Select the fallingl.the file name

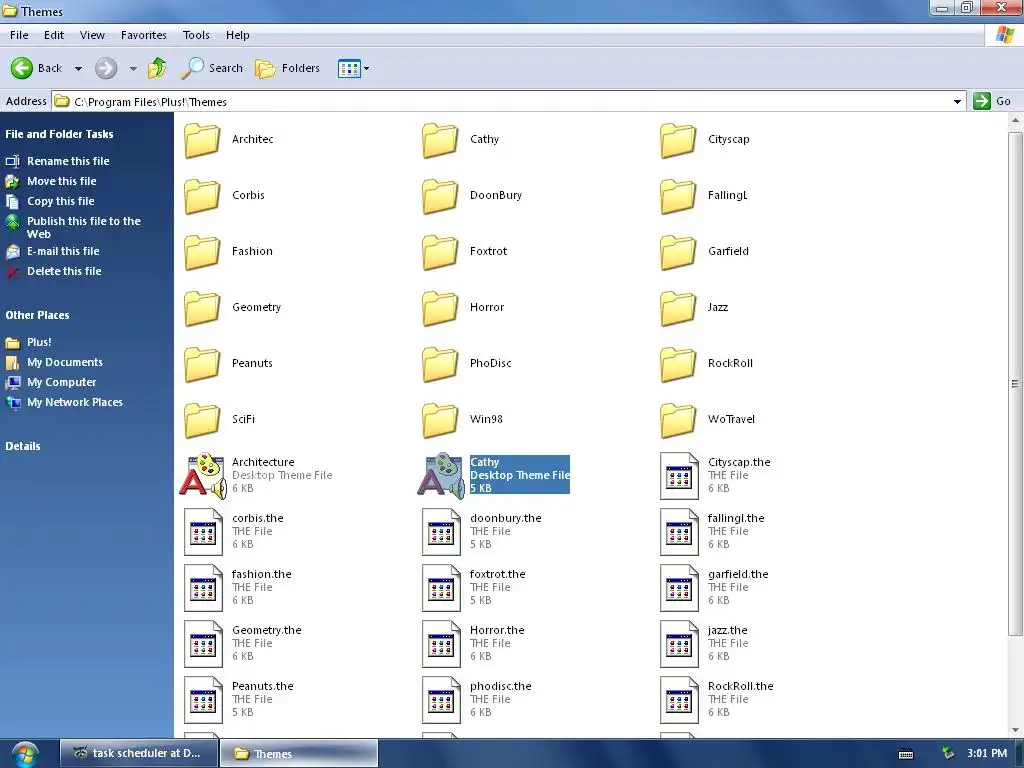point(736,518)
